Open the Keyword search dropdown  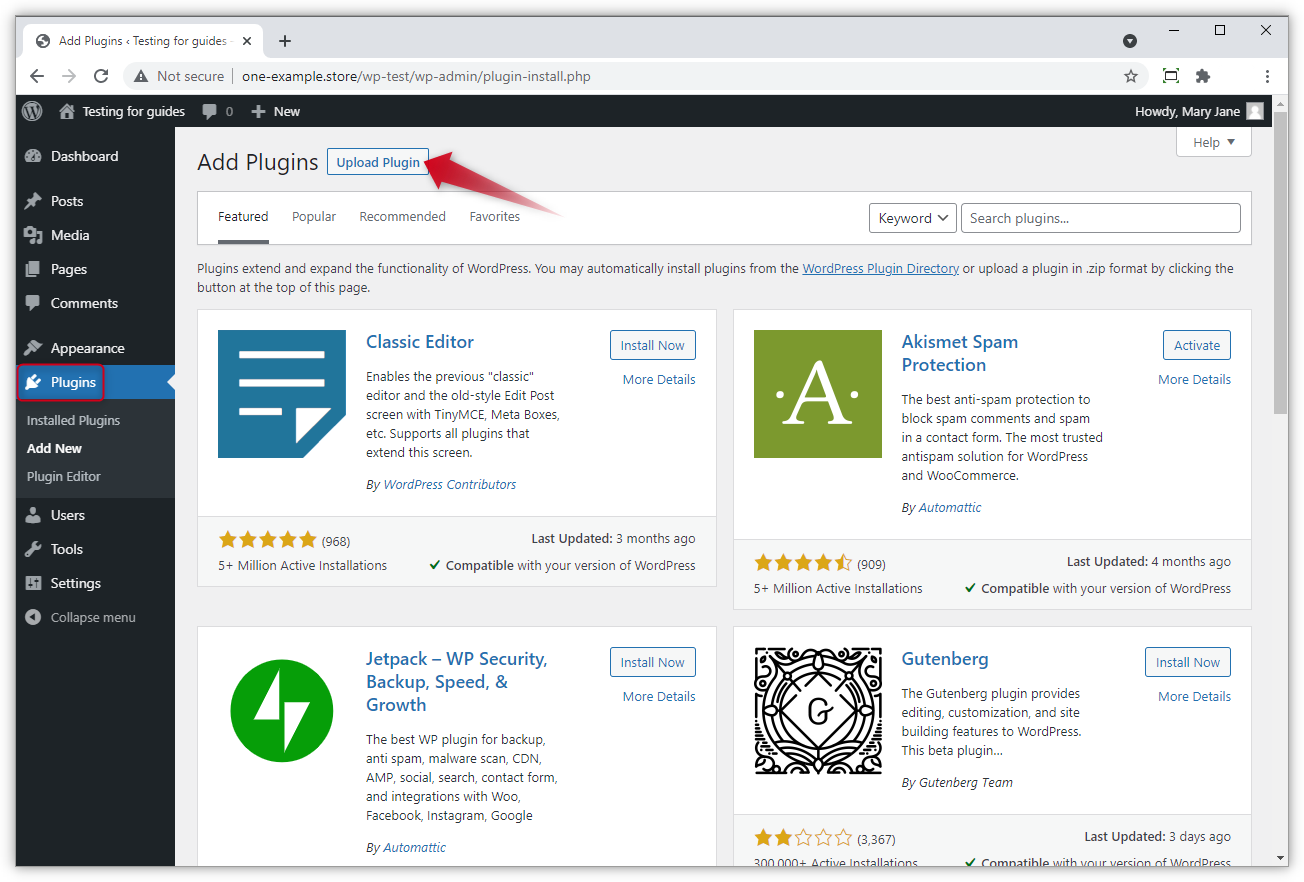click(x=911, y=217)
